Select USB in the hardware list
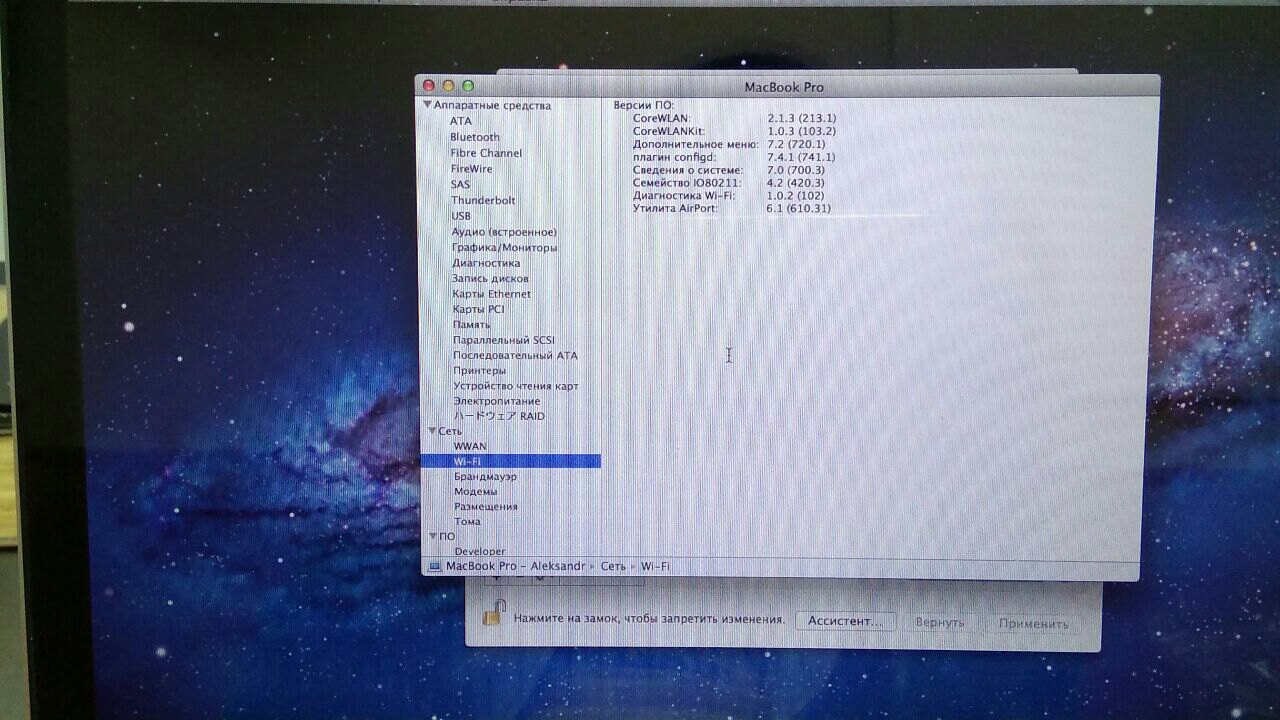1280x720 pixels. pyautogui.click(x=461, y=216)
